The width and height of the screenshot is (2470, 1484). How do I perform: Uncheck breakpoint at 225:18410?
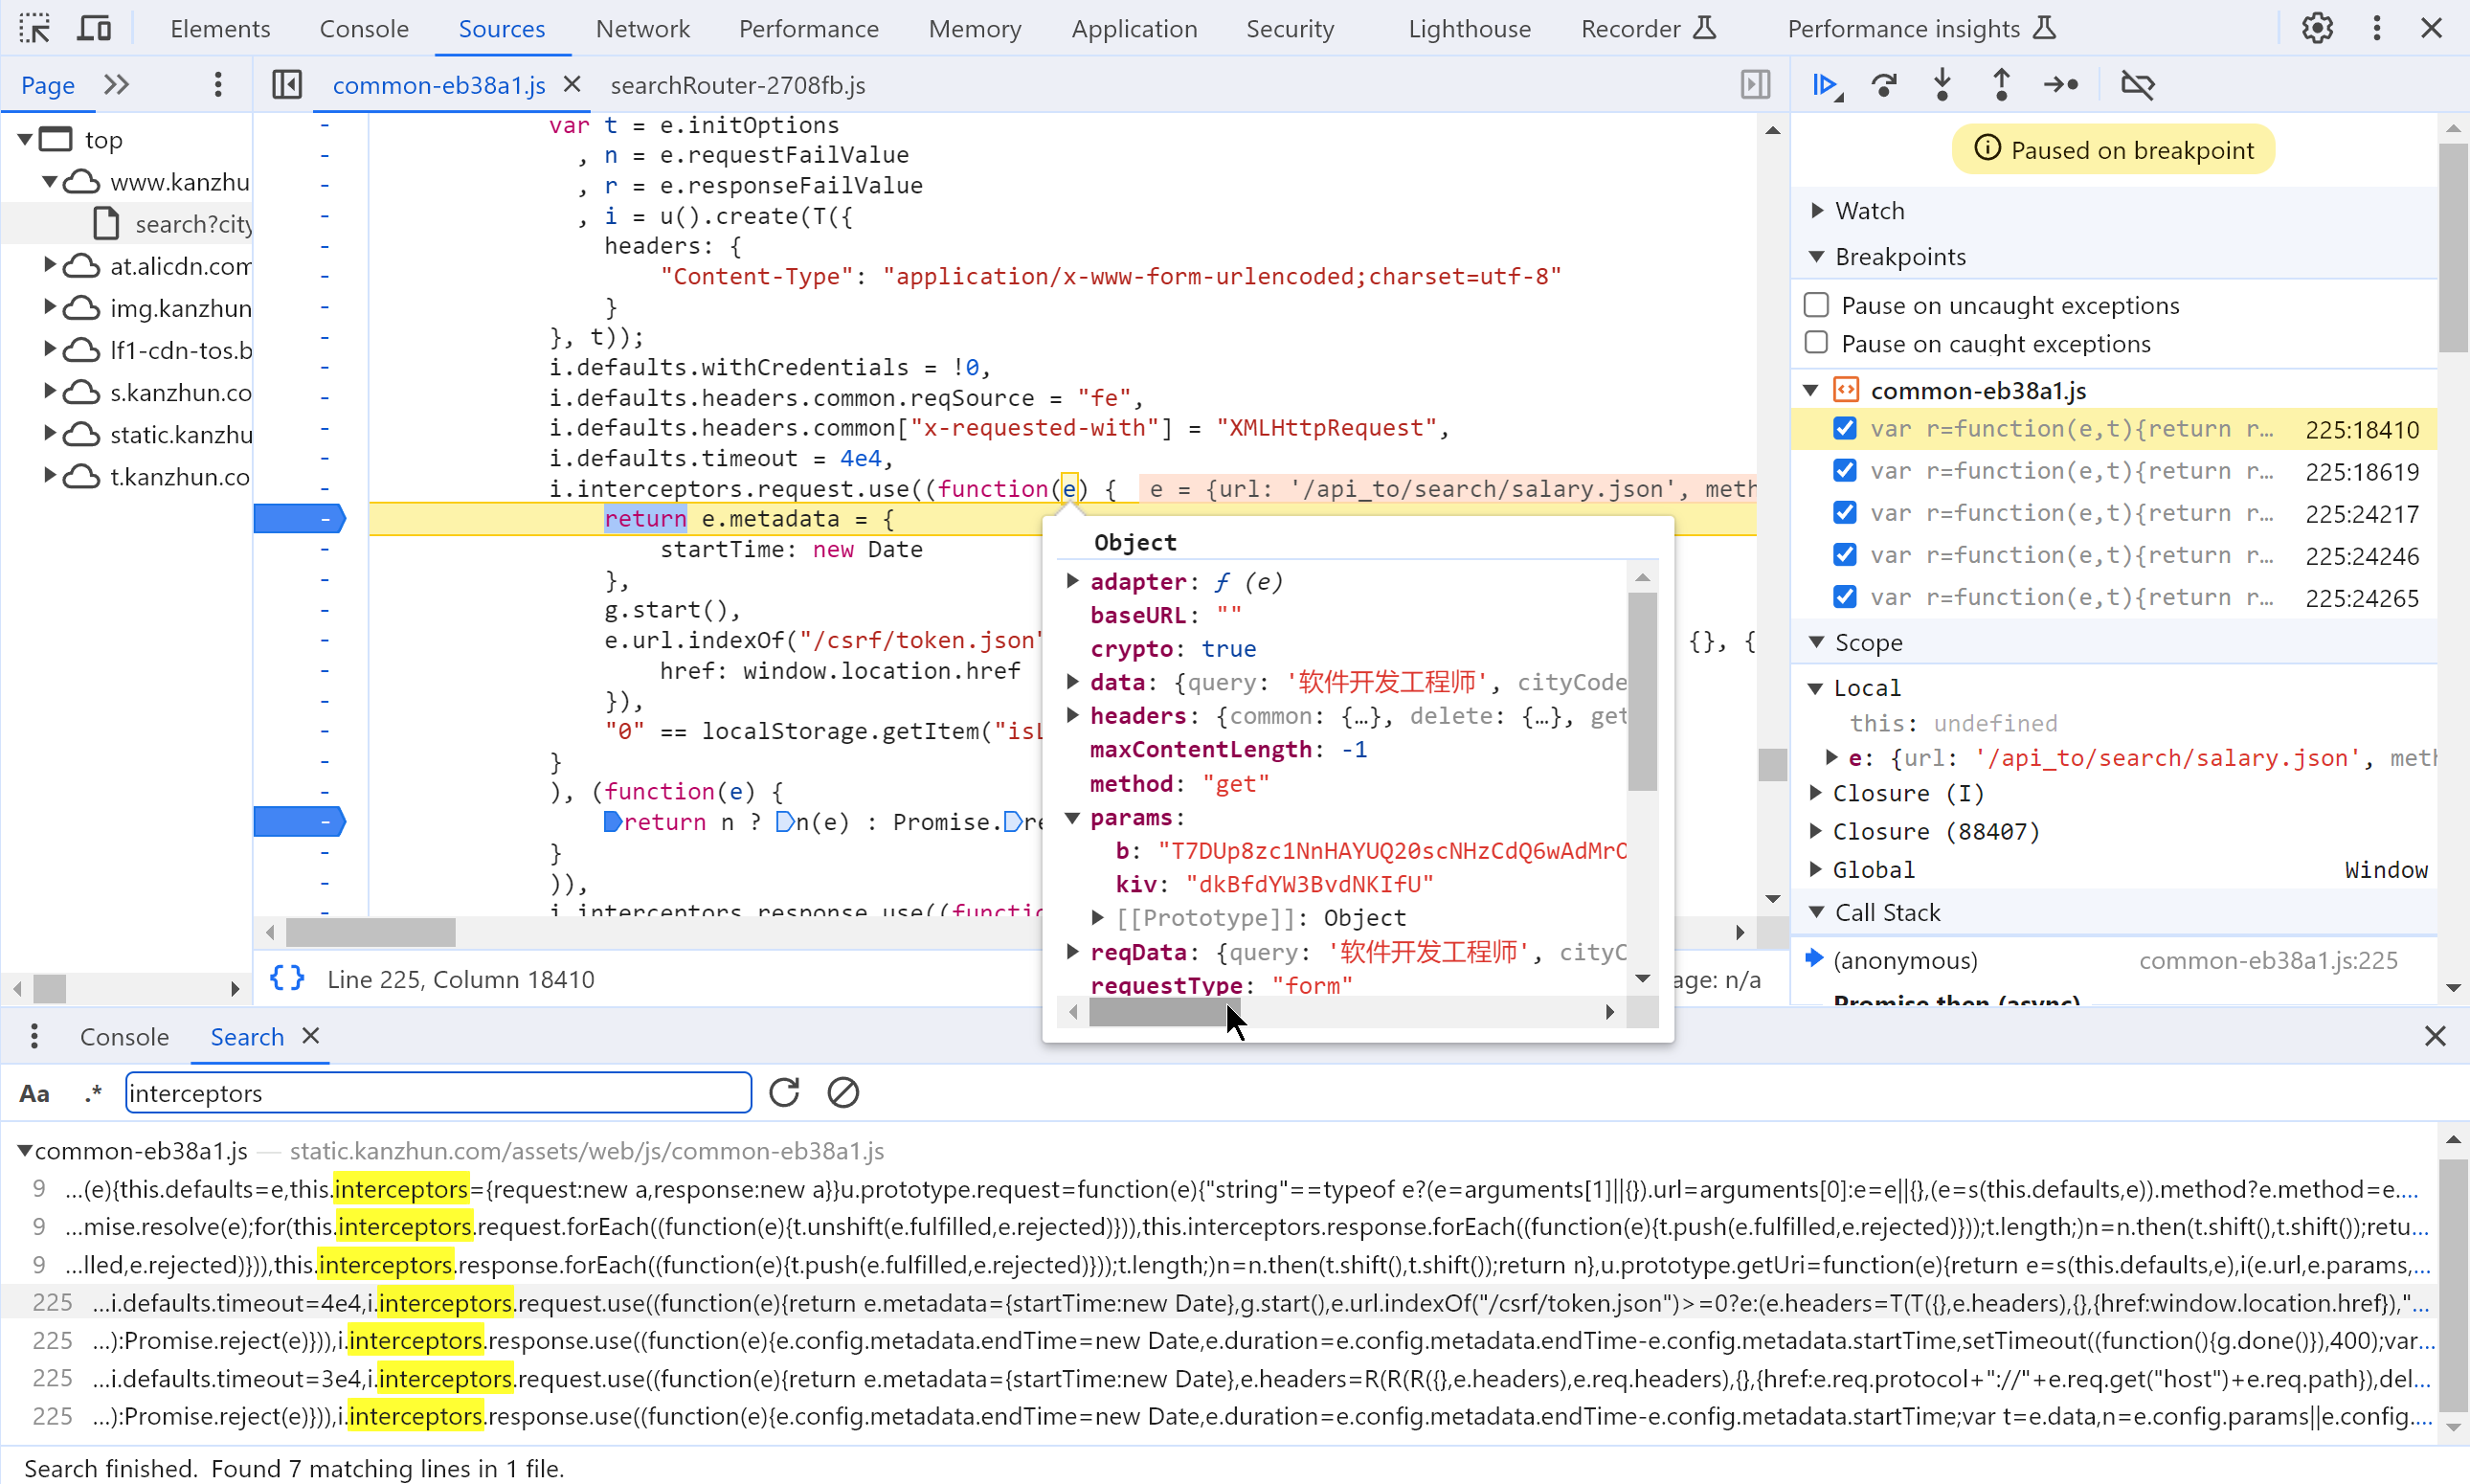1845,429
